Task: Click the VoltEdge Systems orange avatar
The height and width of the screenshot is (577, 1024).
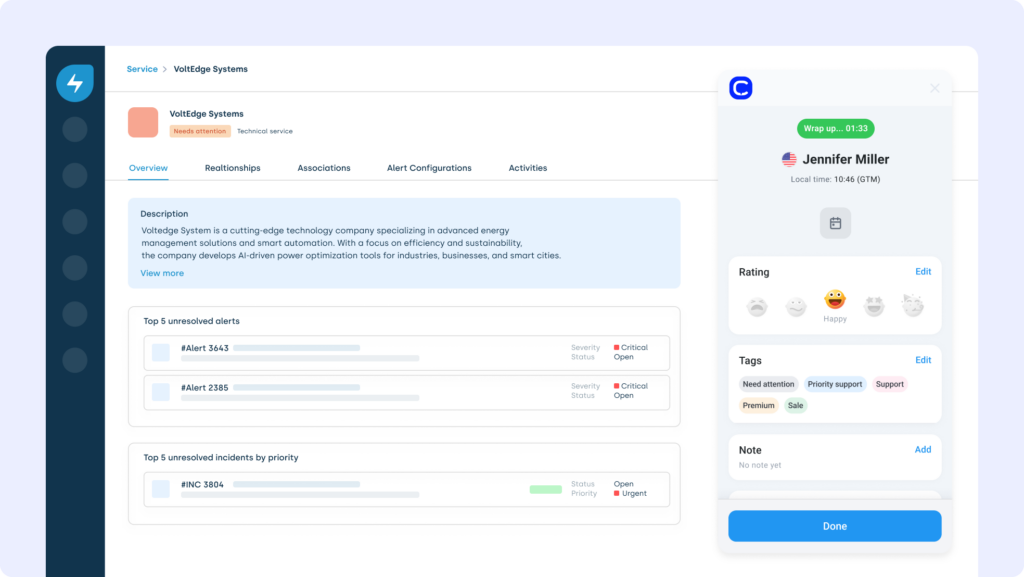Action: click(x=143, y=122)
